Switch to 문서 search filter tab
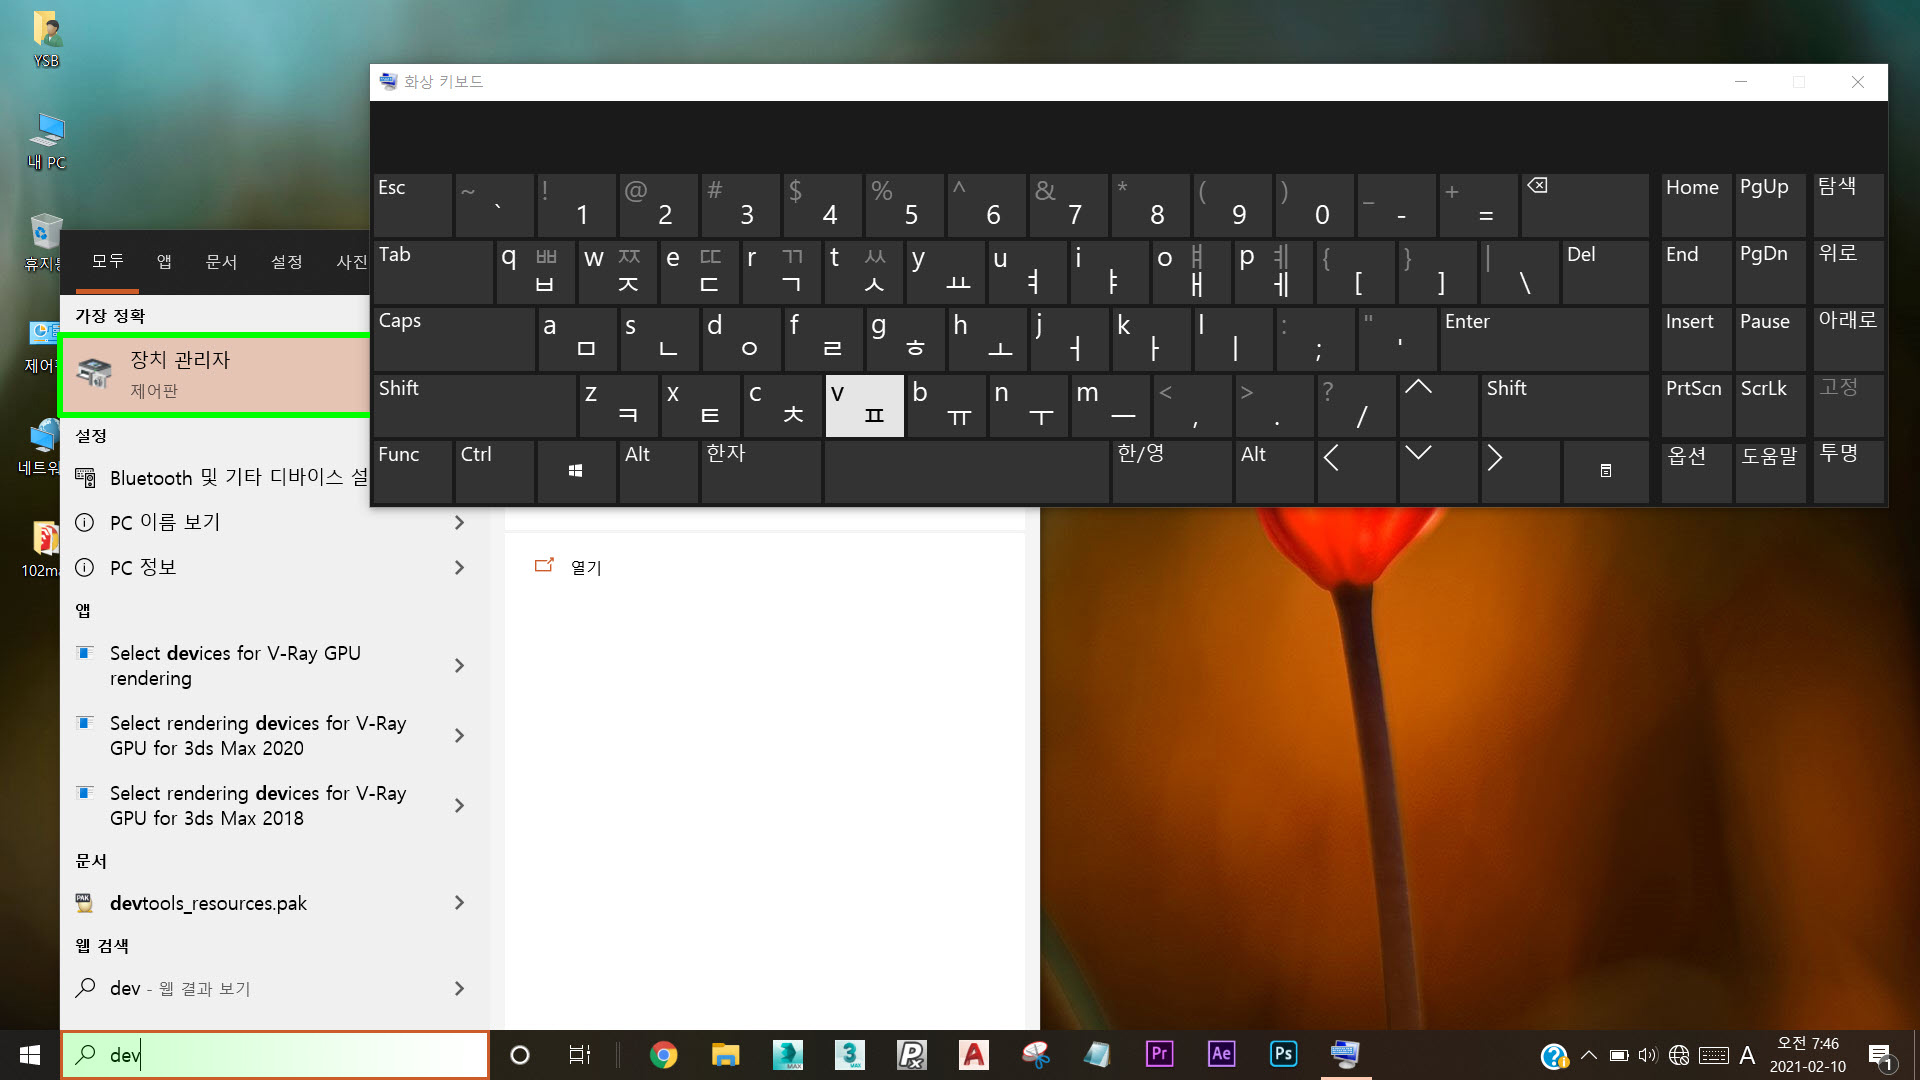The height and width of the screenshot is (1080, 1920). 221,261
